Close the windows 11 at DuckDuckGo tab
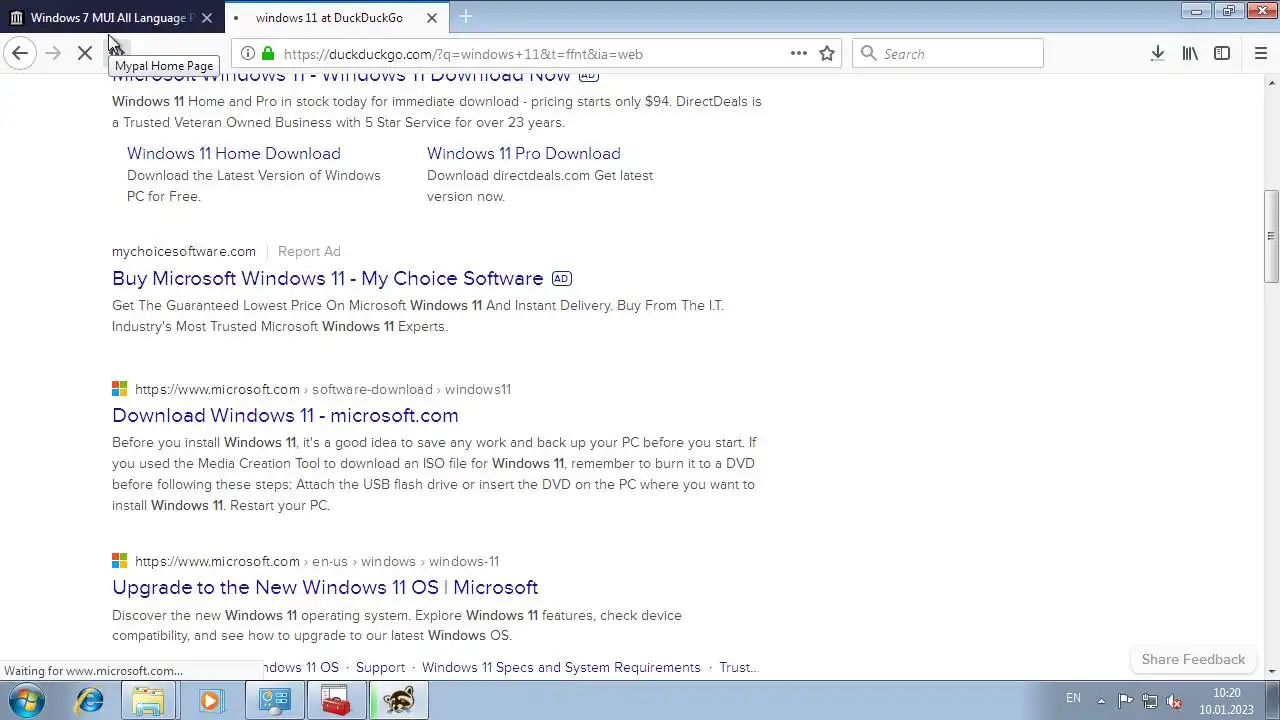 tap(432, 18)
